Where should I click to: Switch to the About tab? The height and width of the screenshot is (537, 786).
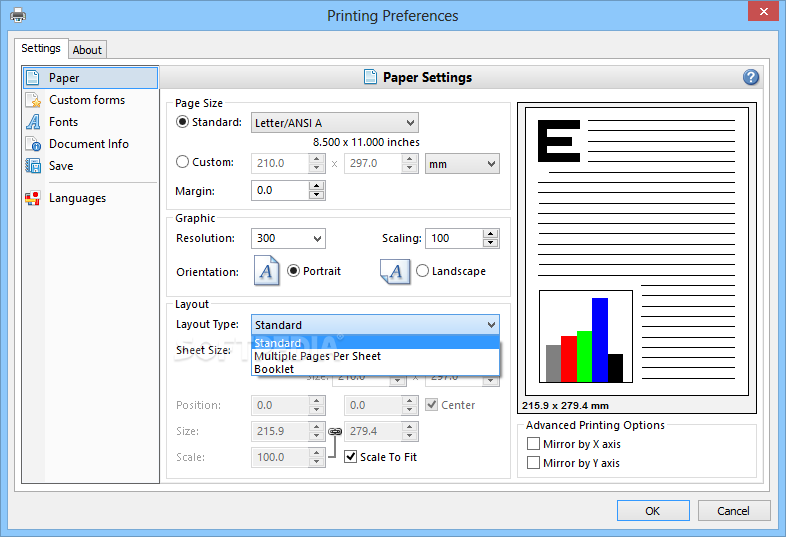[x=87, y=50]
